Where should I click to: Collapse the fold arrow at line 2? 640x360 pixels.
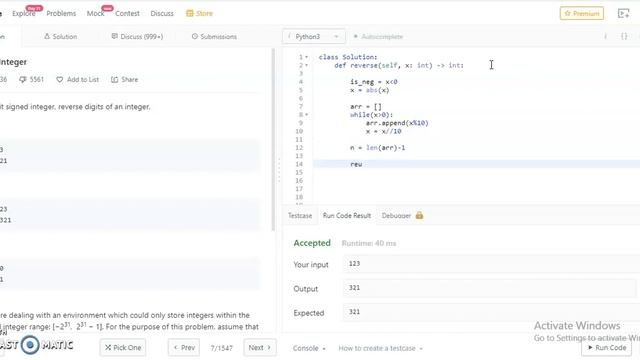point(307,65)
